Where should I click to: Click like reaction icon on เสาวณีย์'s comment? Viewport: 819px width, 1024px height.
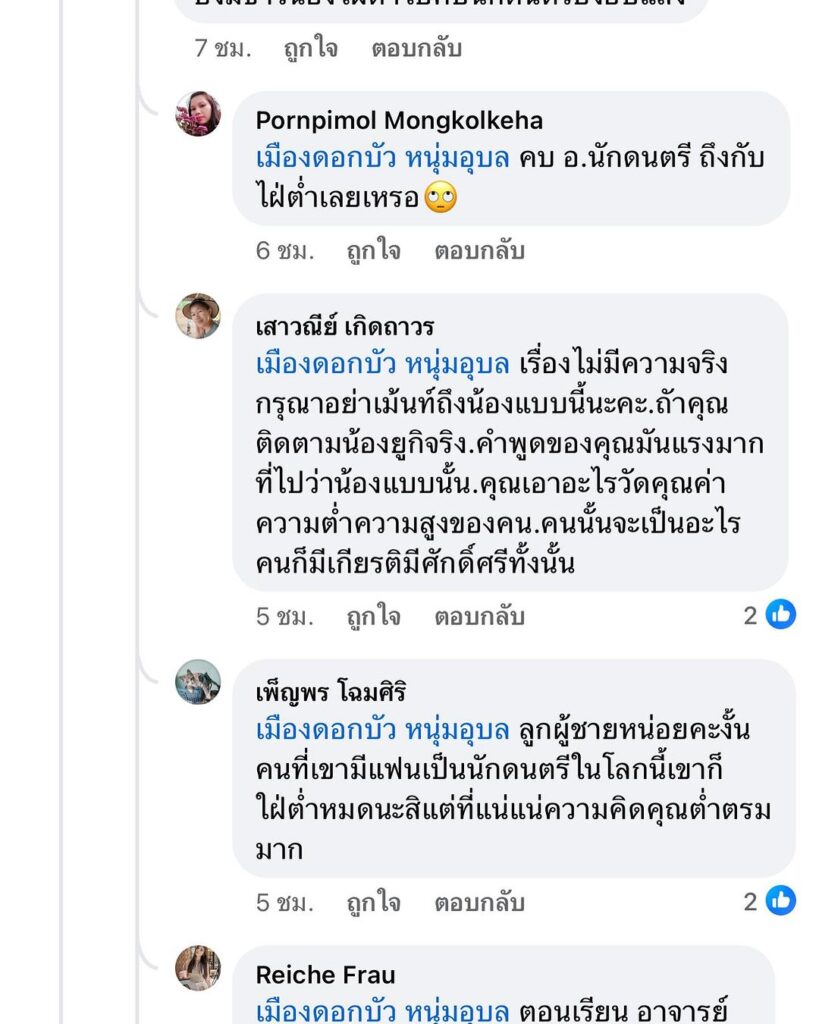click(x=781, y=615)
